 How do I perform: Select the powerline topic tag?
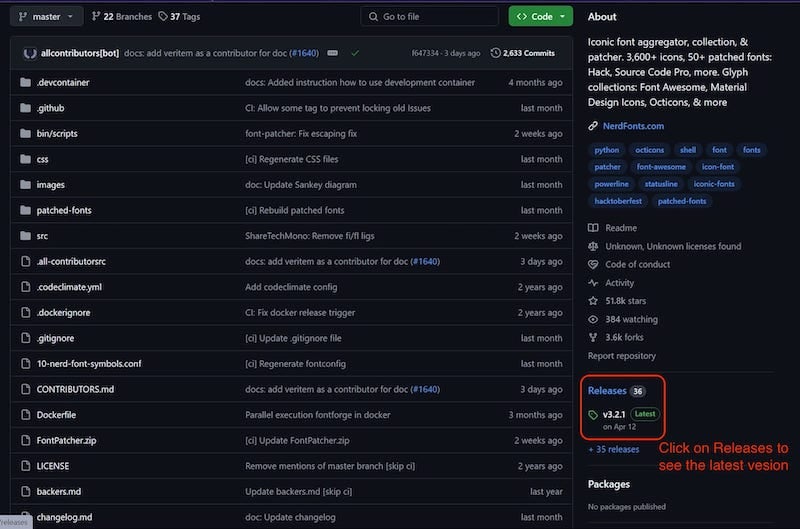pos(611,184)
